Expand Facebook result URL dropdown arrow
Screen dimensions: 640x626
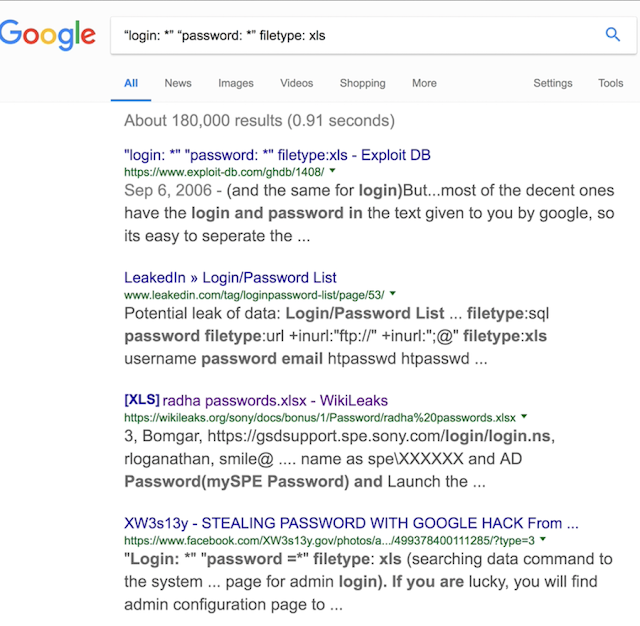coord(541,540)
